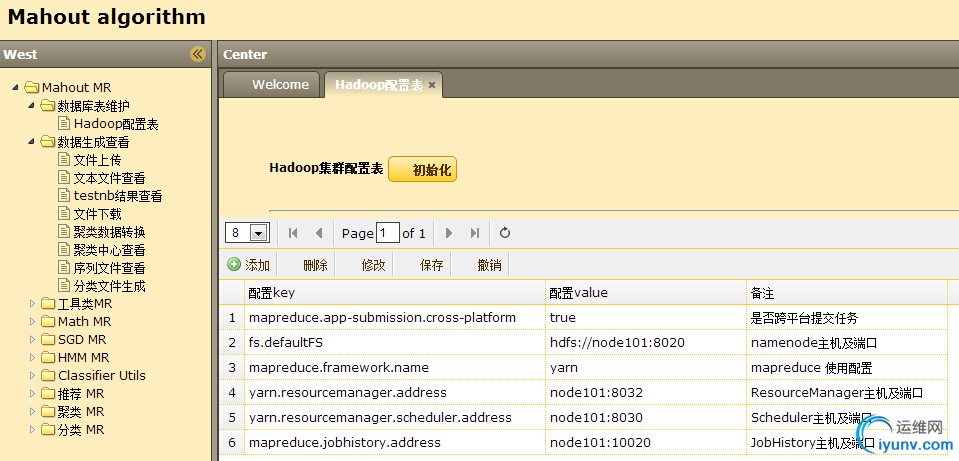The width and height of the screenshot is (959, 461).
Task: Expand the 推荐 MR node arrow
Action: tap(32, 393)
